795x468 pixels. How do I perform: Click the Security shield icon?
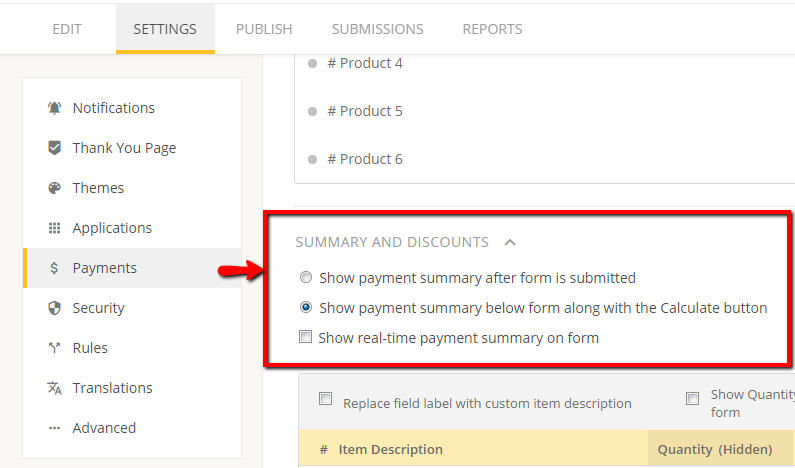tap(54, 308)
